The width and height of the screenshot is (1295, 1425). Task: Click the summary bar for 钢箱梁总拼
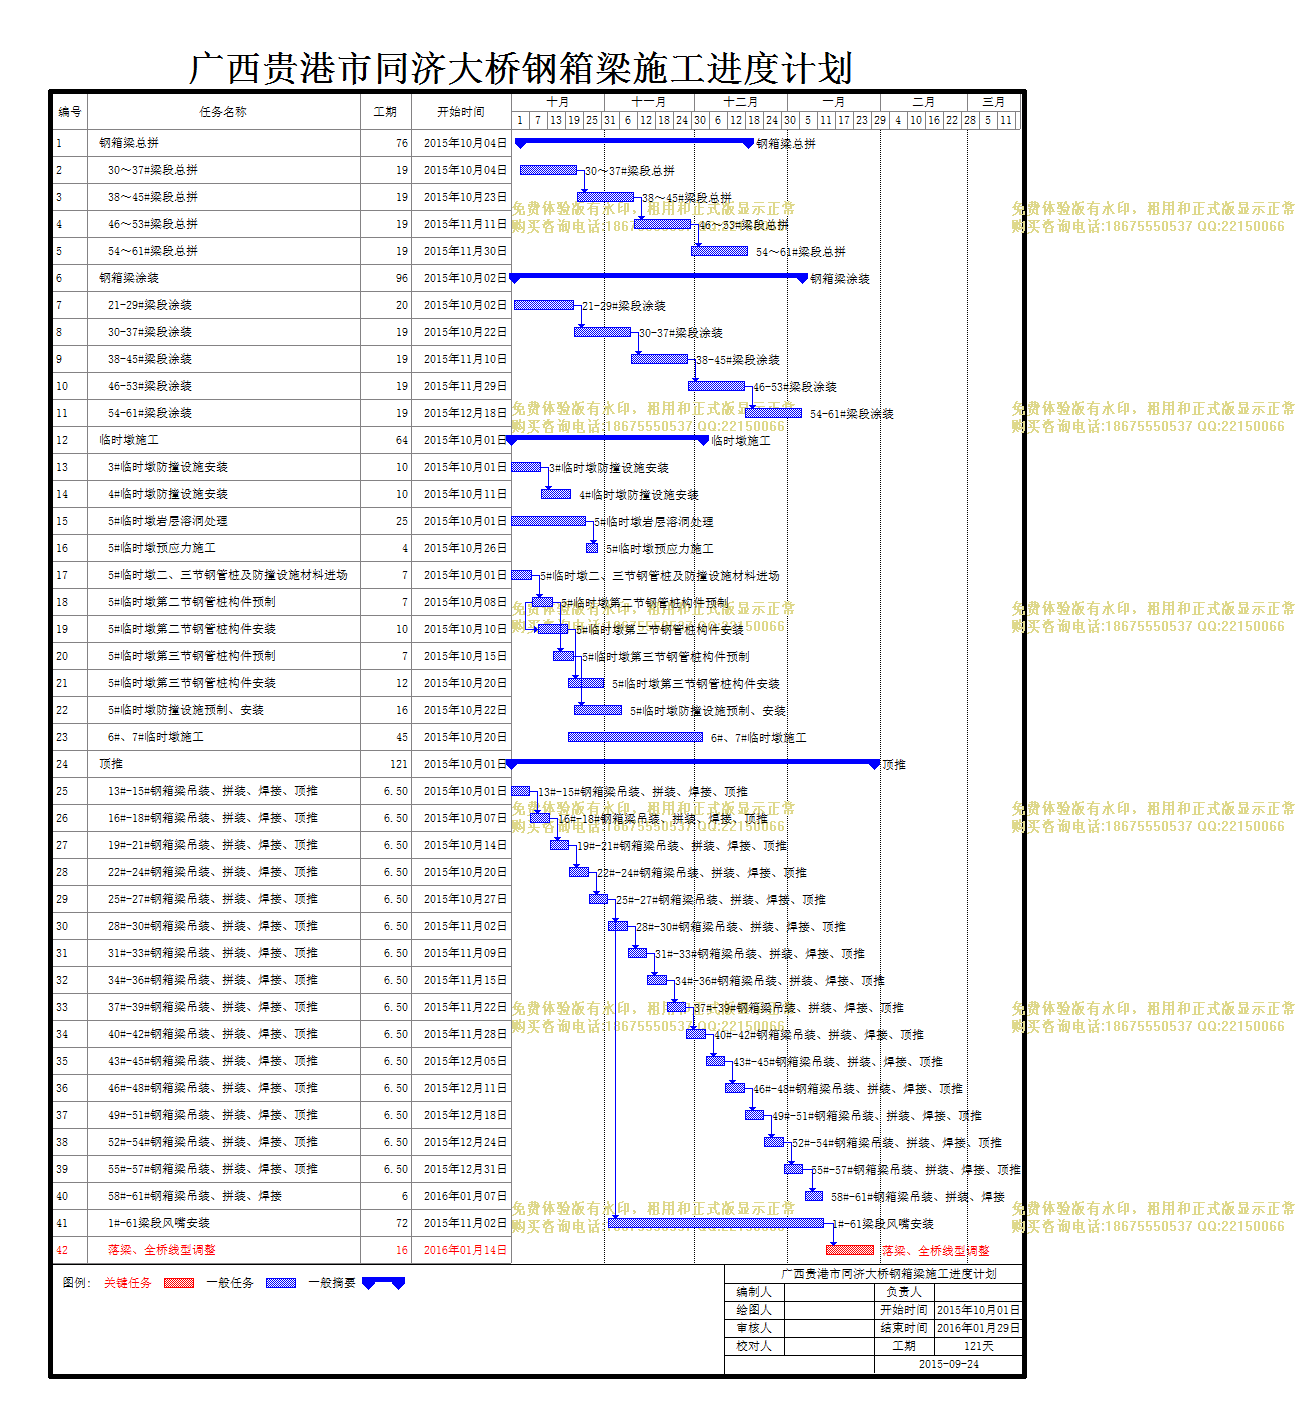tap(634, 143)
